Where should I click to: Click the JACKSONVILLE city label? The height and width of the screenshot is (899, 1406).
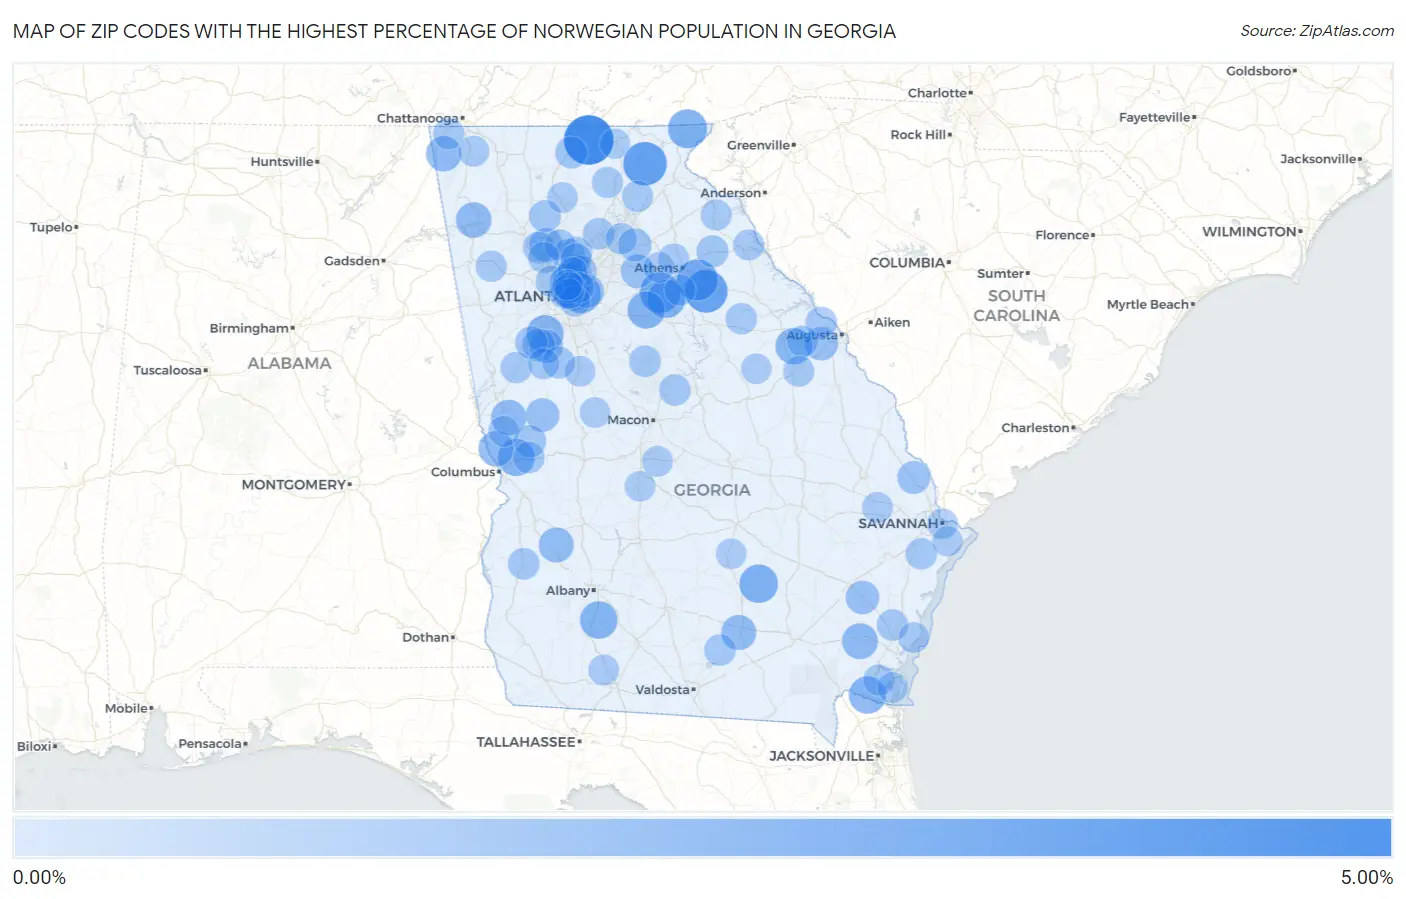822,756
